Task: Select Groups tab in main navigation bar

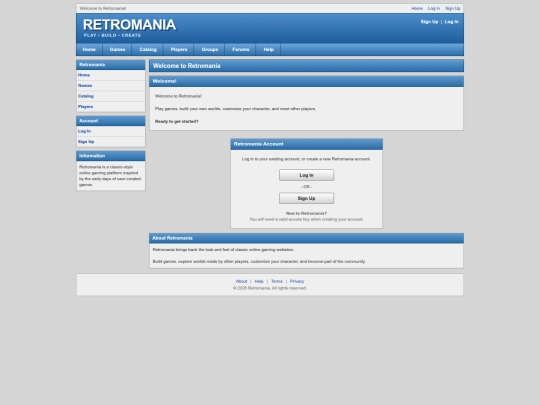Action: (210, 49)
